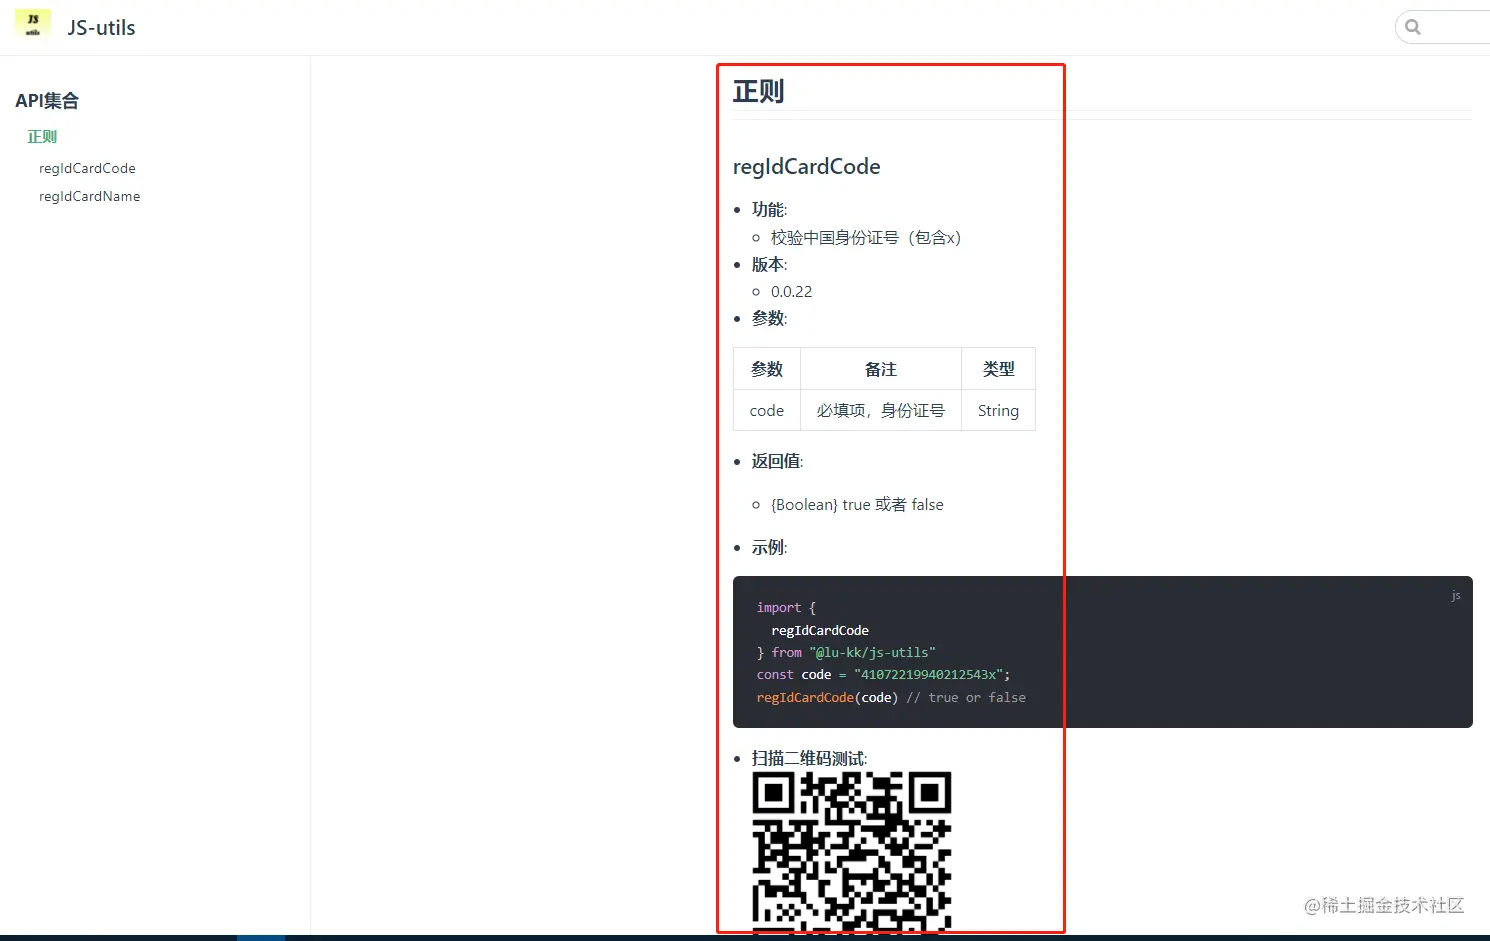Click the 功能 bullet item
Screen dimensions: 1490x941
click(x=768, y=209)
